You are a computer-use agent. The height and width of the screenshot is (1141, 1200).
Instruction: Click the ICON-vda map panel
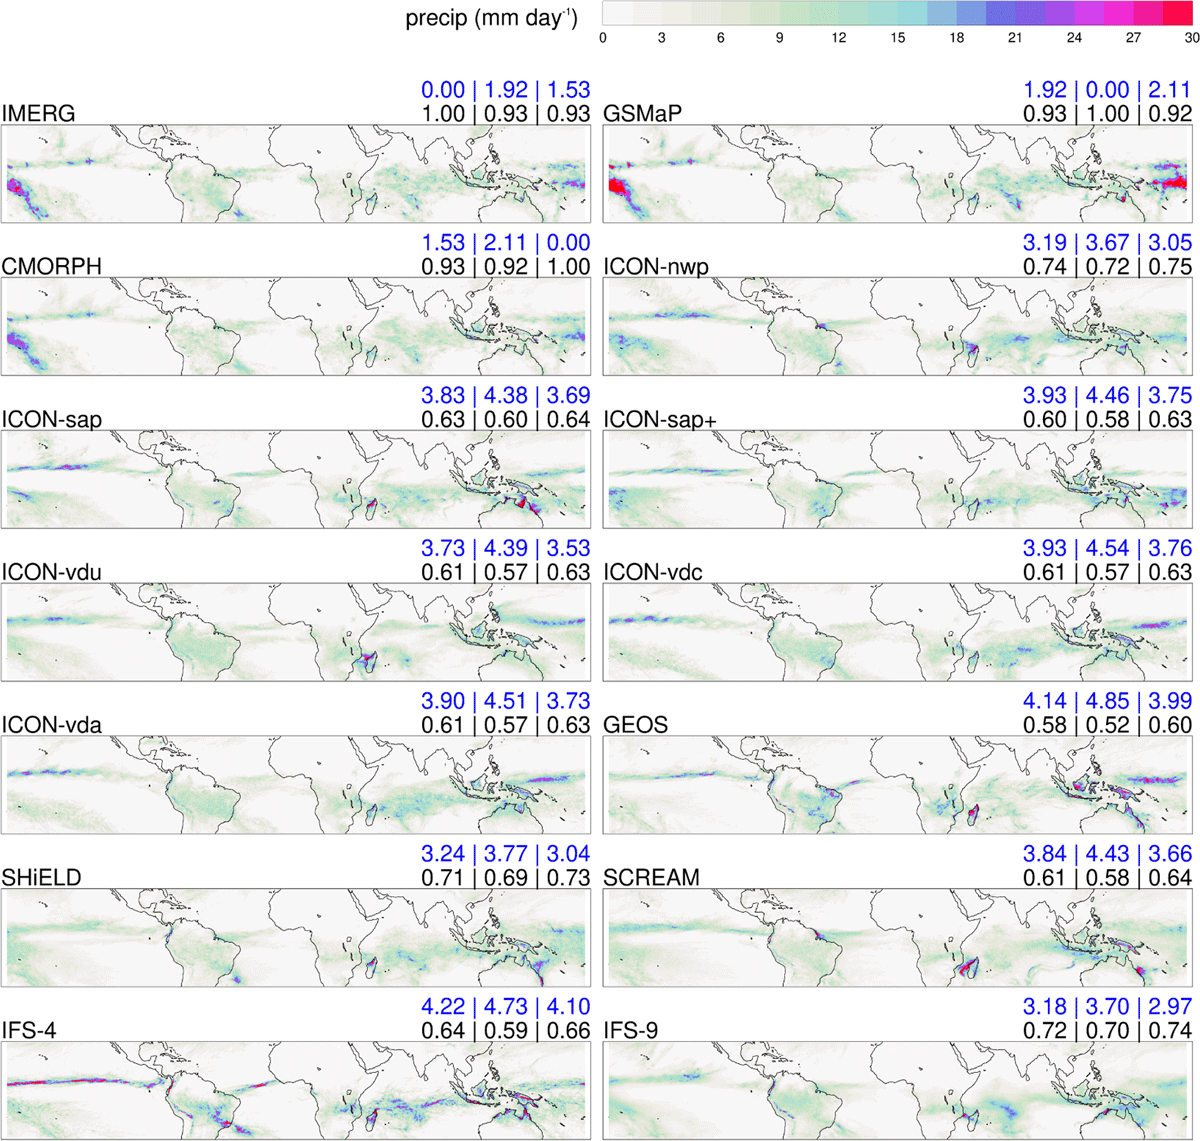(297, 786)
